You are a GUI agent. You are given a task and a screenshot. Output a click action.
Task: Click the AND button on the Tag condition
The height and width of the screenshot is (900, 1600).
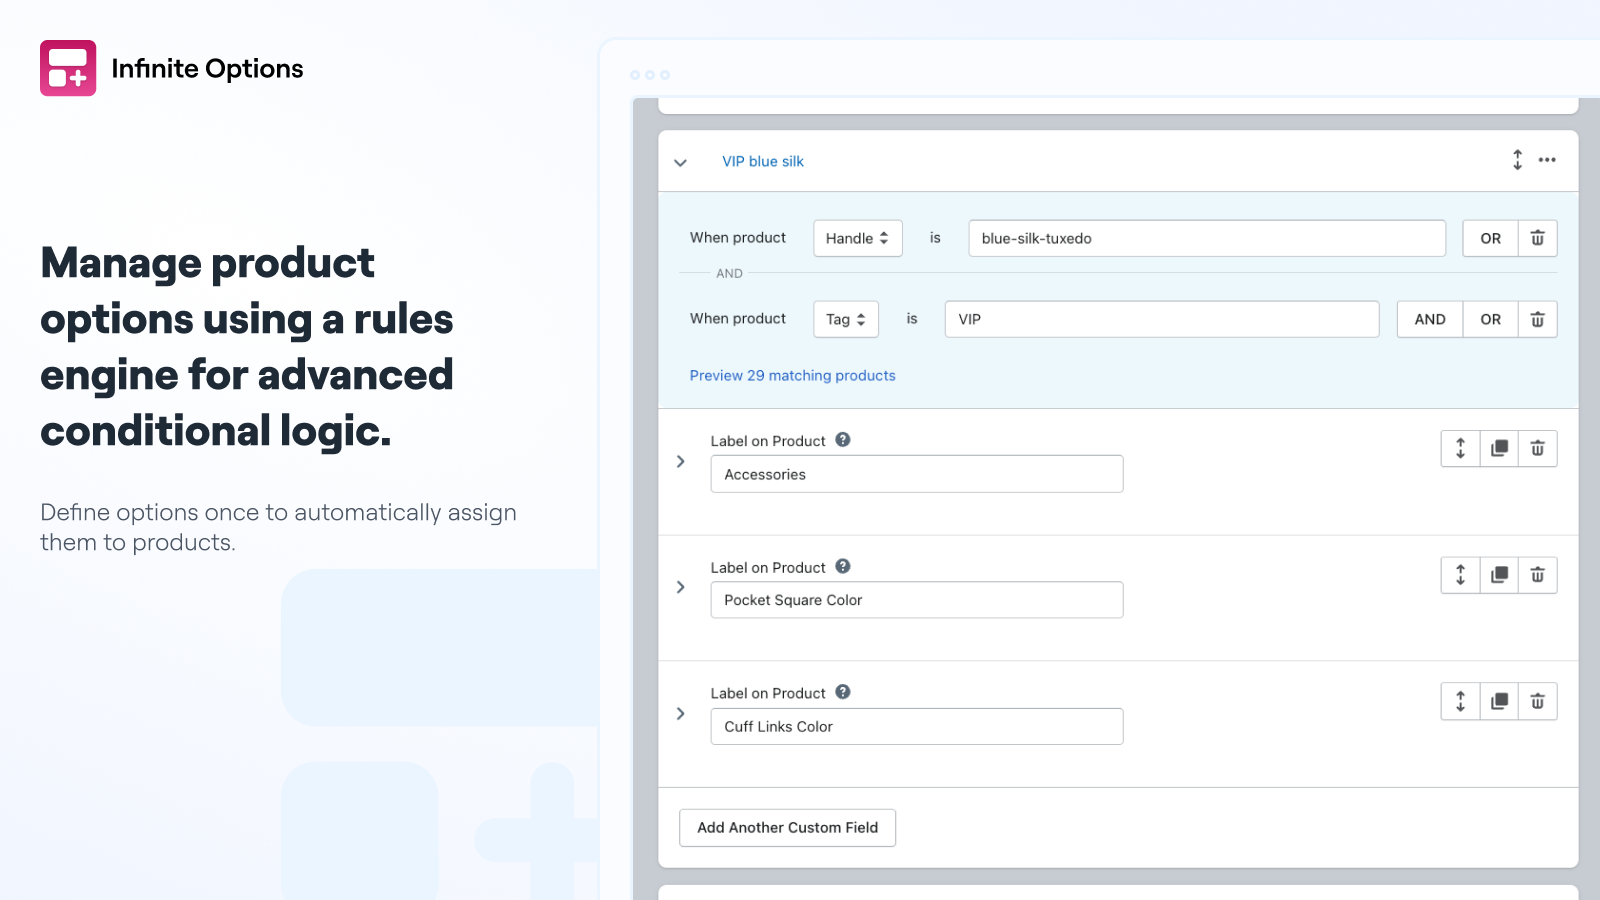pos(1429,319)
